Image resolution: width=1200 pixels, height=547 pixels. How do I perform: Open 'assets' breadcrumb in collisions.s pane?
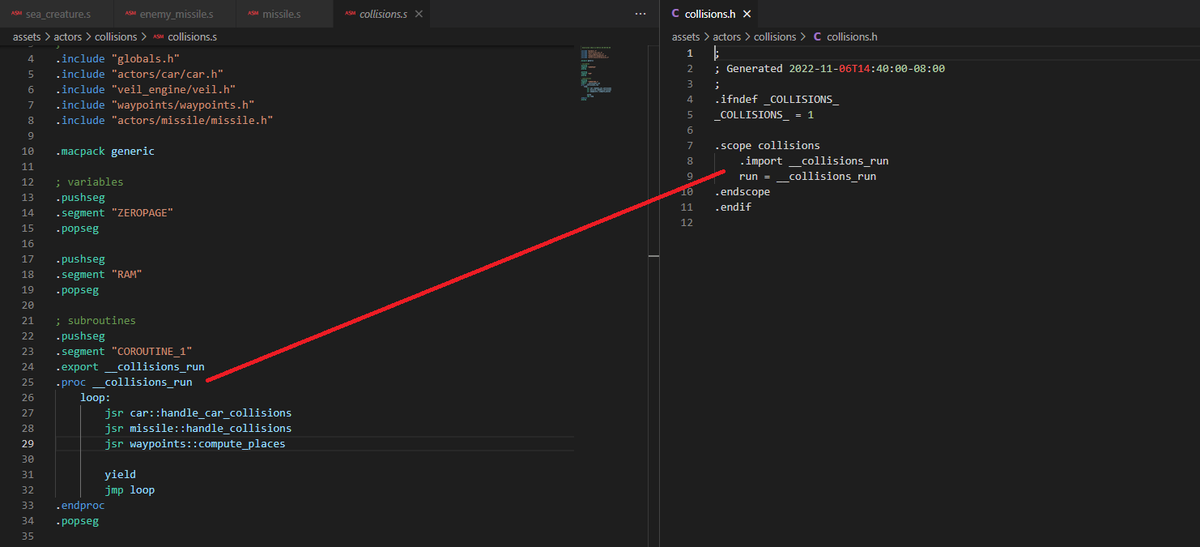[28, 36]
